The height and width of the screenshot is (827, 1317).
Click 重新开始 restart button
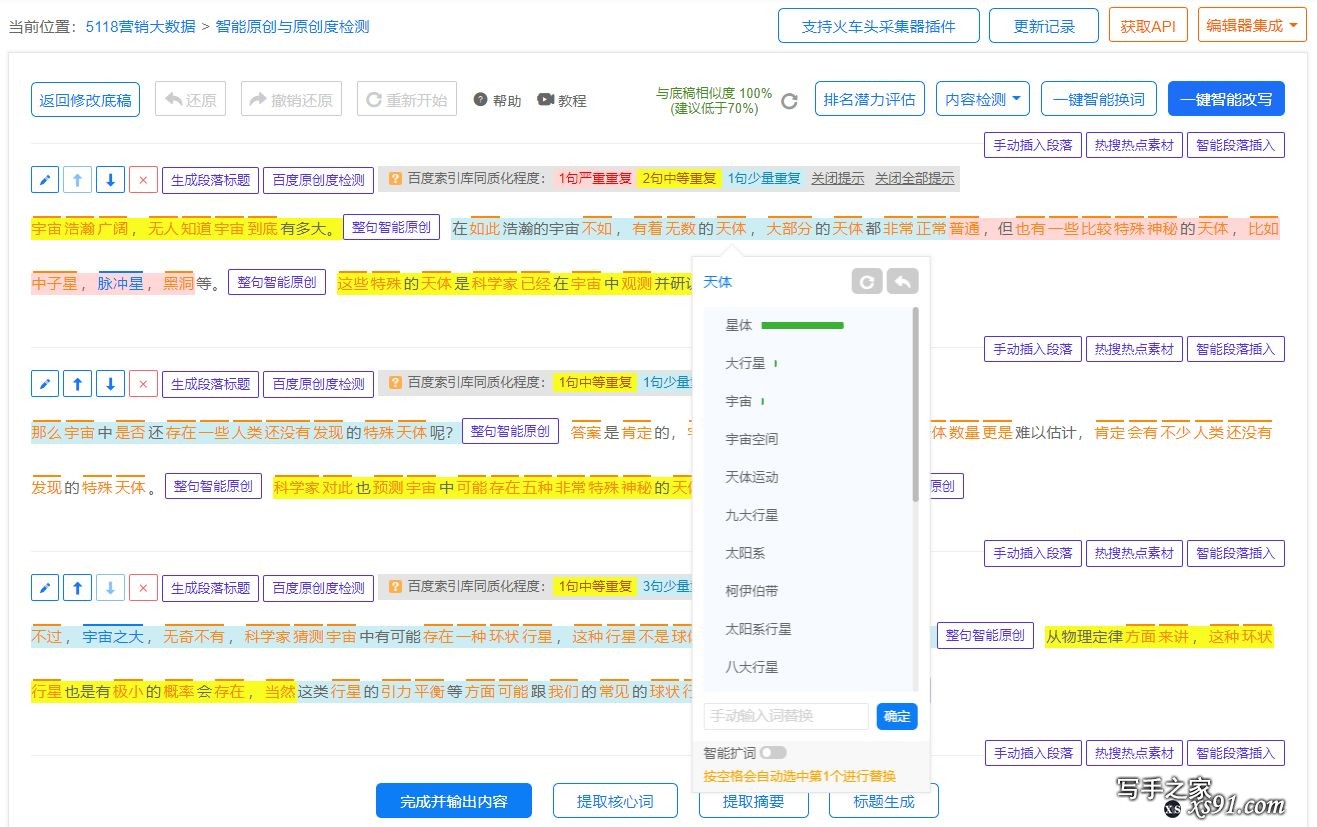407,100
